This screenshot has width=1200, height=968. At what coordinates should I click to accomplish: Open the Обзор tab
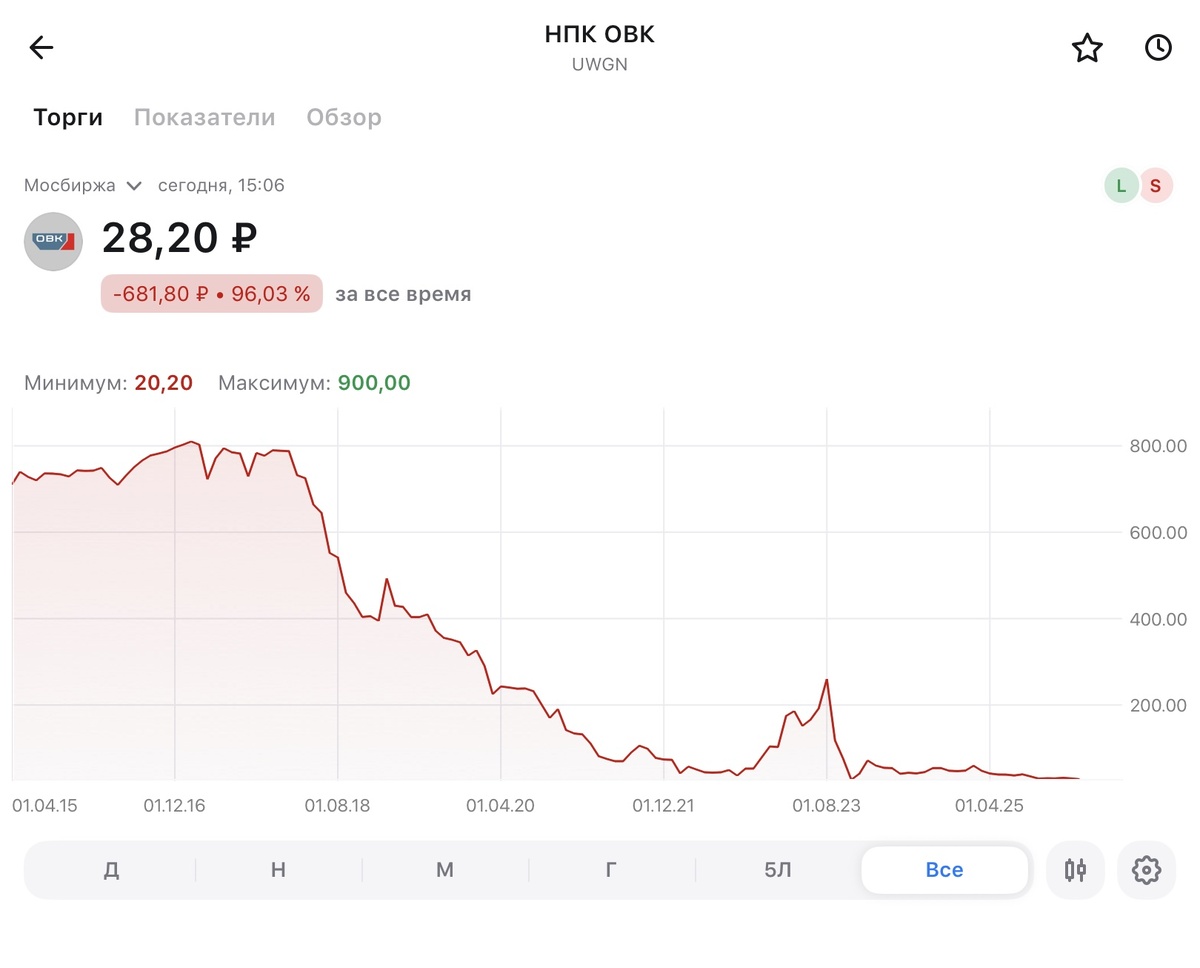click(x=344, y=117)
